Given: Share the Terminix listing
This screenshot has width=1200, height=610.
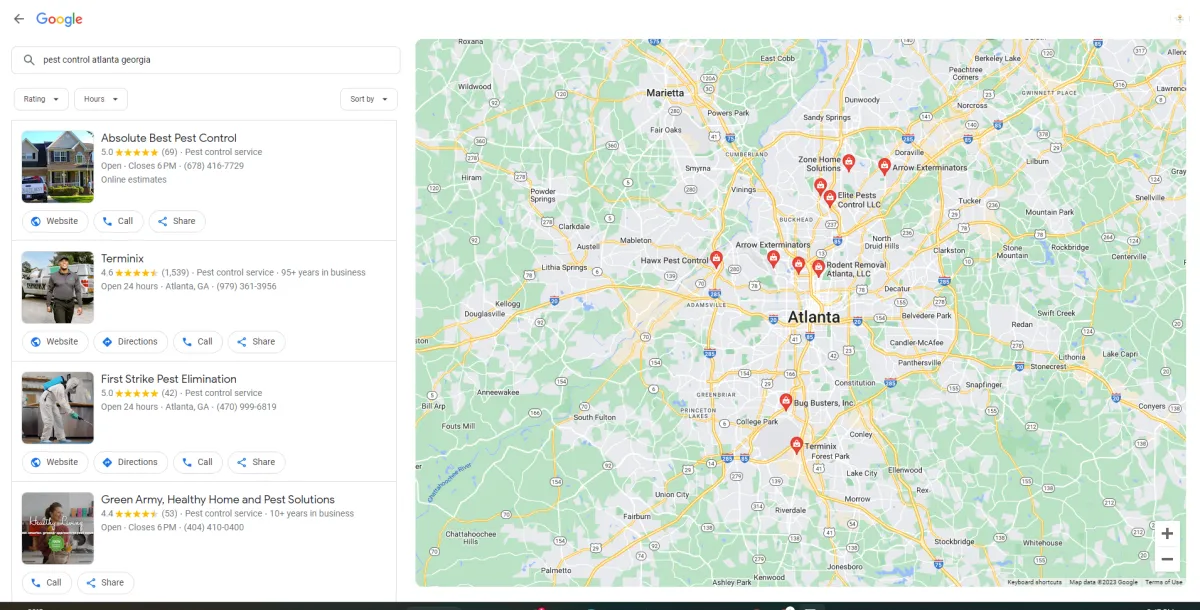Looking at the screenshot, I should pyautogui.click(x=256, y=342).
